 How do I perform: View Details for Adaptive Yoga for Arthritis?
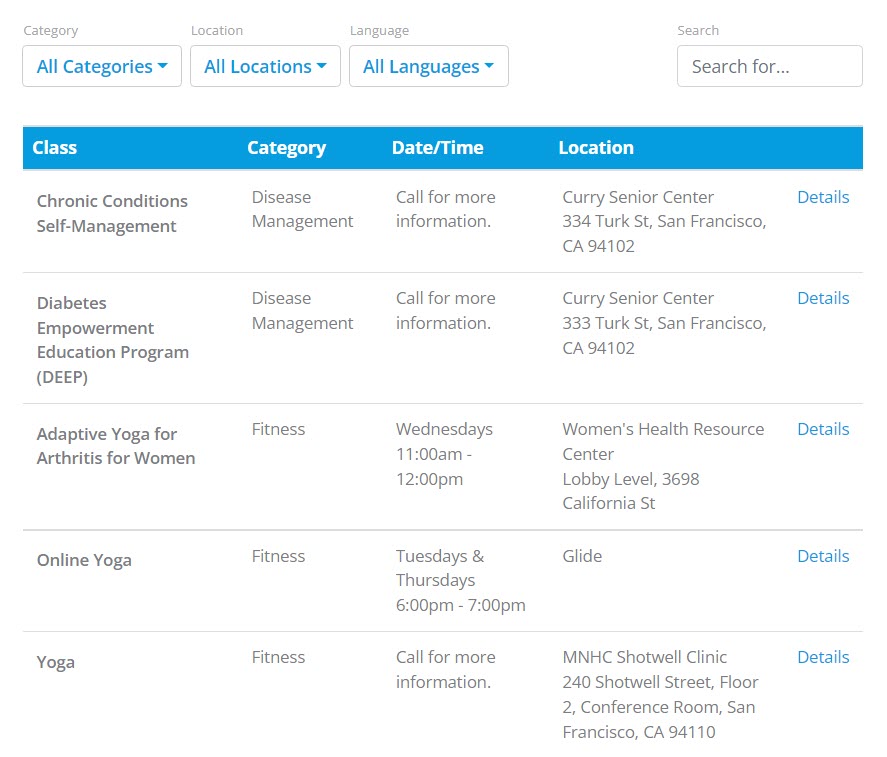point(822,429)
